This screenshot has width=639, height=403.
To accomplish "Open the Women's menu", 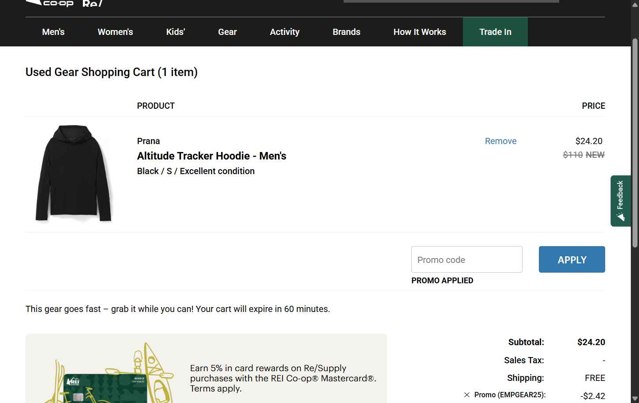I will (x=115, y=32).
